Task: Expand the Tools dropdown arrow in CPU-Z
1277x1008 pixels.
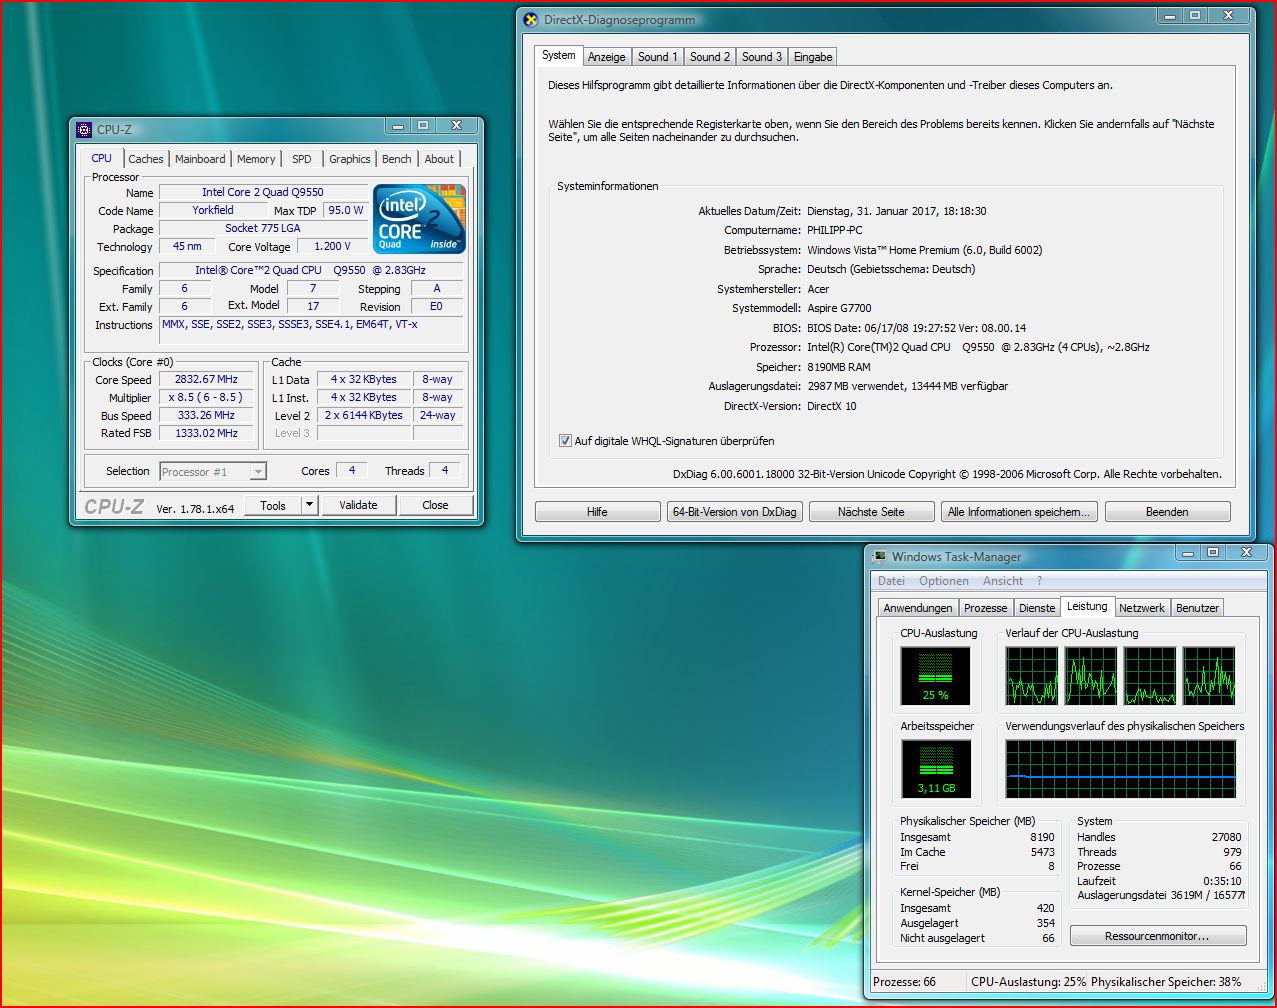Action: click(x=309, y=505)
